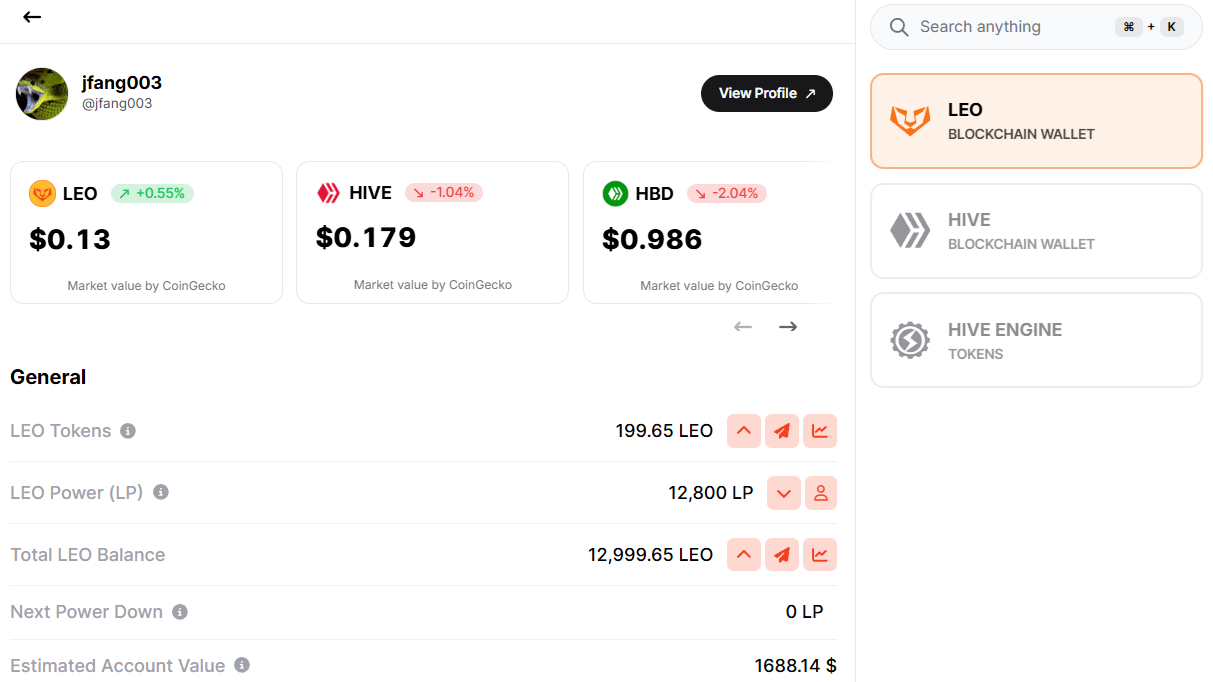
Task: Switch to the HIVE Blockchain Wallet tab
Action: point(1036,231)
